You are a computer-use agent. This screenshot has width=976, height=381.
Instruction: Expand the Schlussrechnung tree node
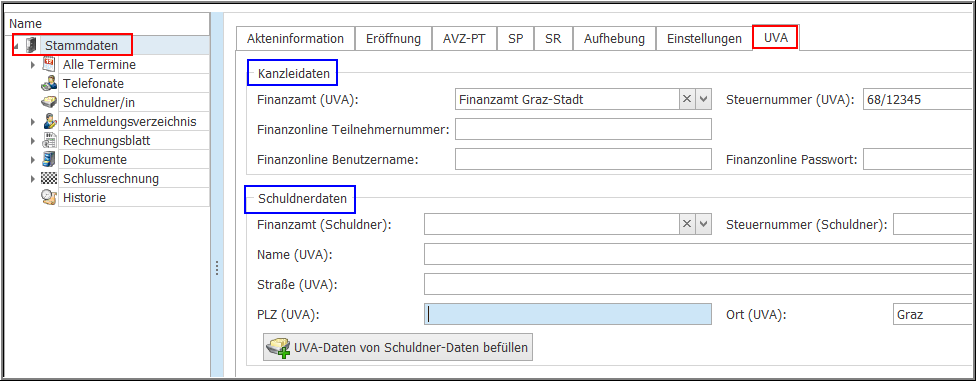33,179
